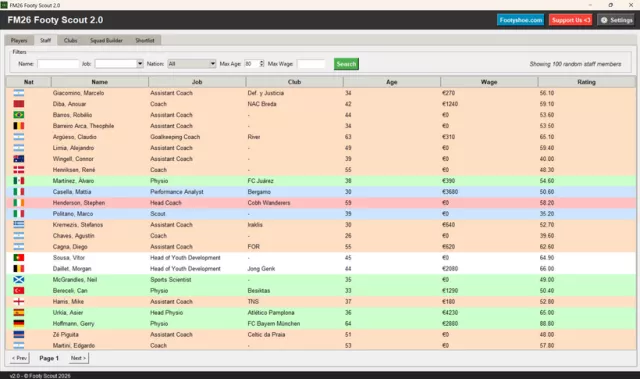Click the red Support Us button

(x=570, y=20)
